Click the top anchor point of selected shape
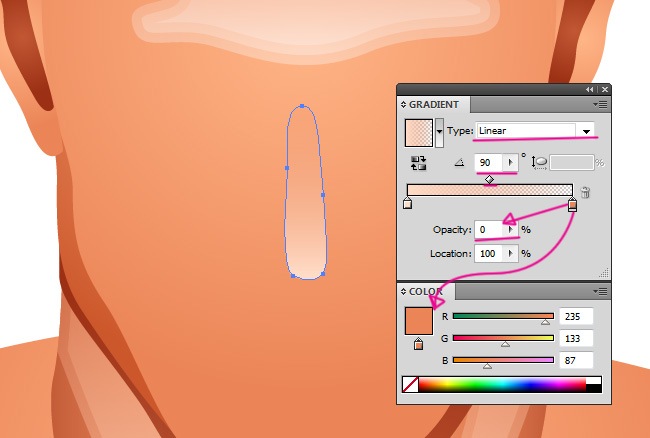The image size is (650, 438). (x=302, y=106)
